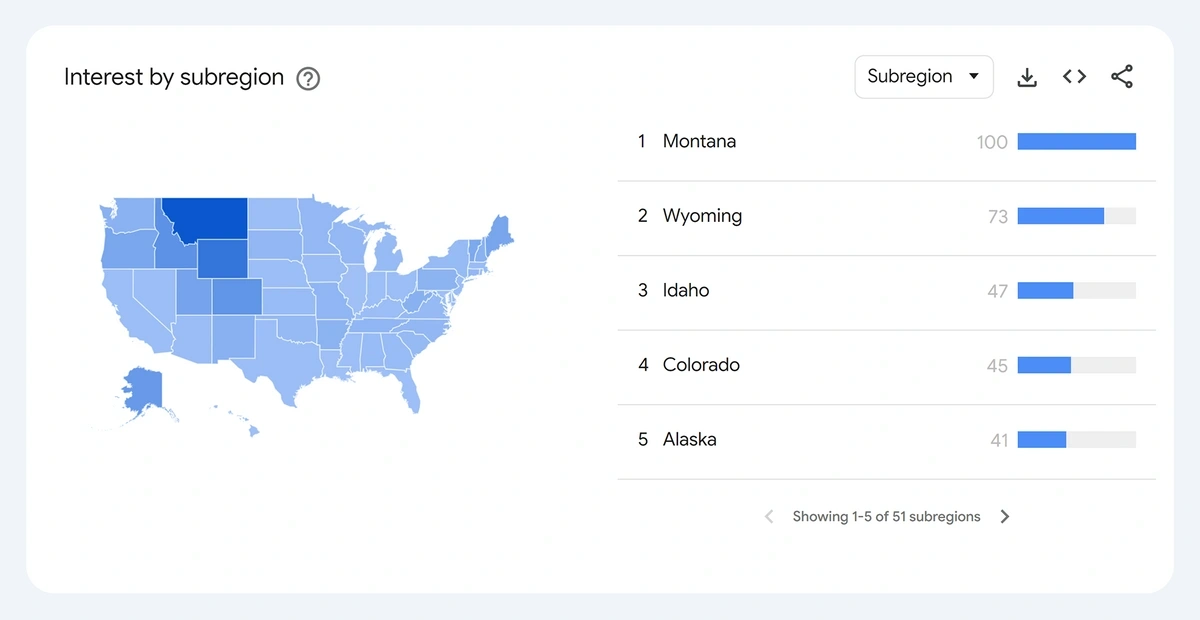1200x620 pixels.
Task: Click Hawaii islands on the map
Action: (x=238, y=420)
